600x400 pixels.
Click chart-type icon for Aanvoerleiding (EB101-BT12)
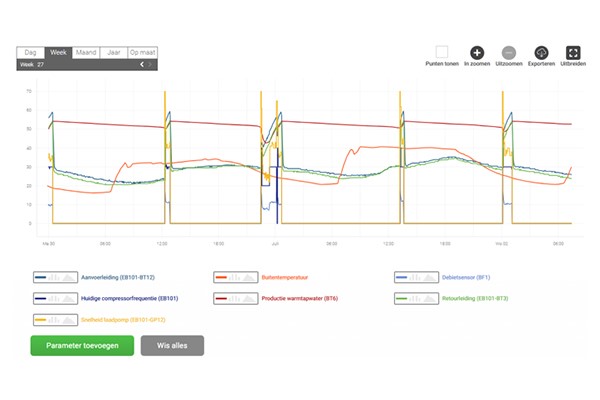click(x=55, y=277)
